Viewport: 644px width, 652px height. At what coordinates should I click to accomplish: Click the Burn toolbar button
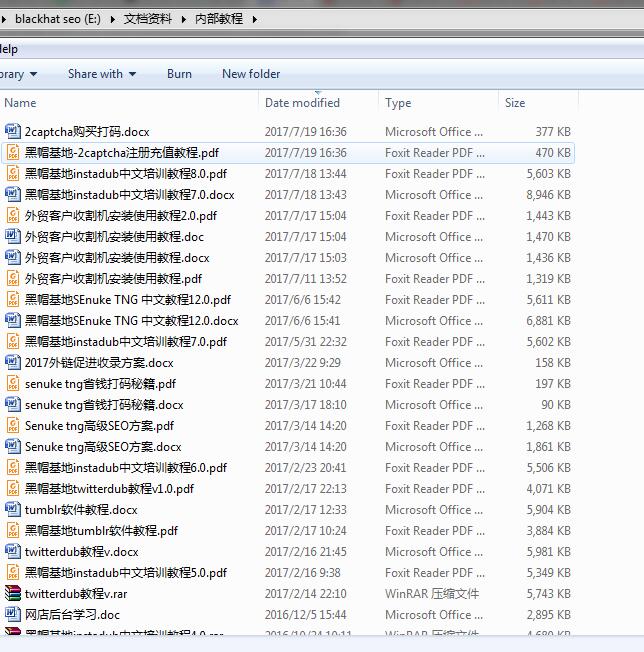coord(179,74)
